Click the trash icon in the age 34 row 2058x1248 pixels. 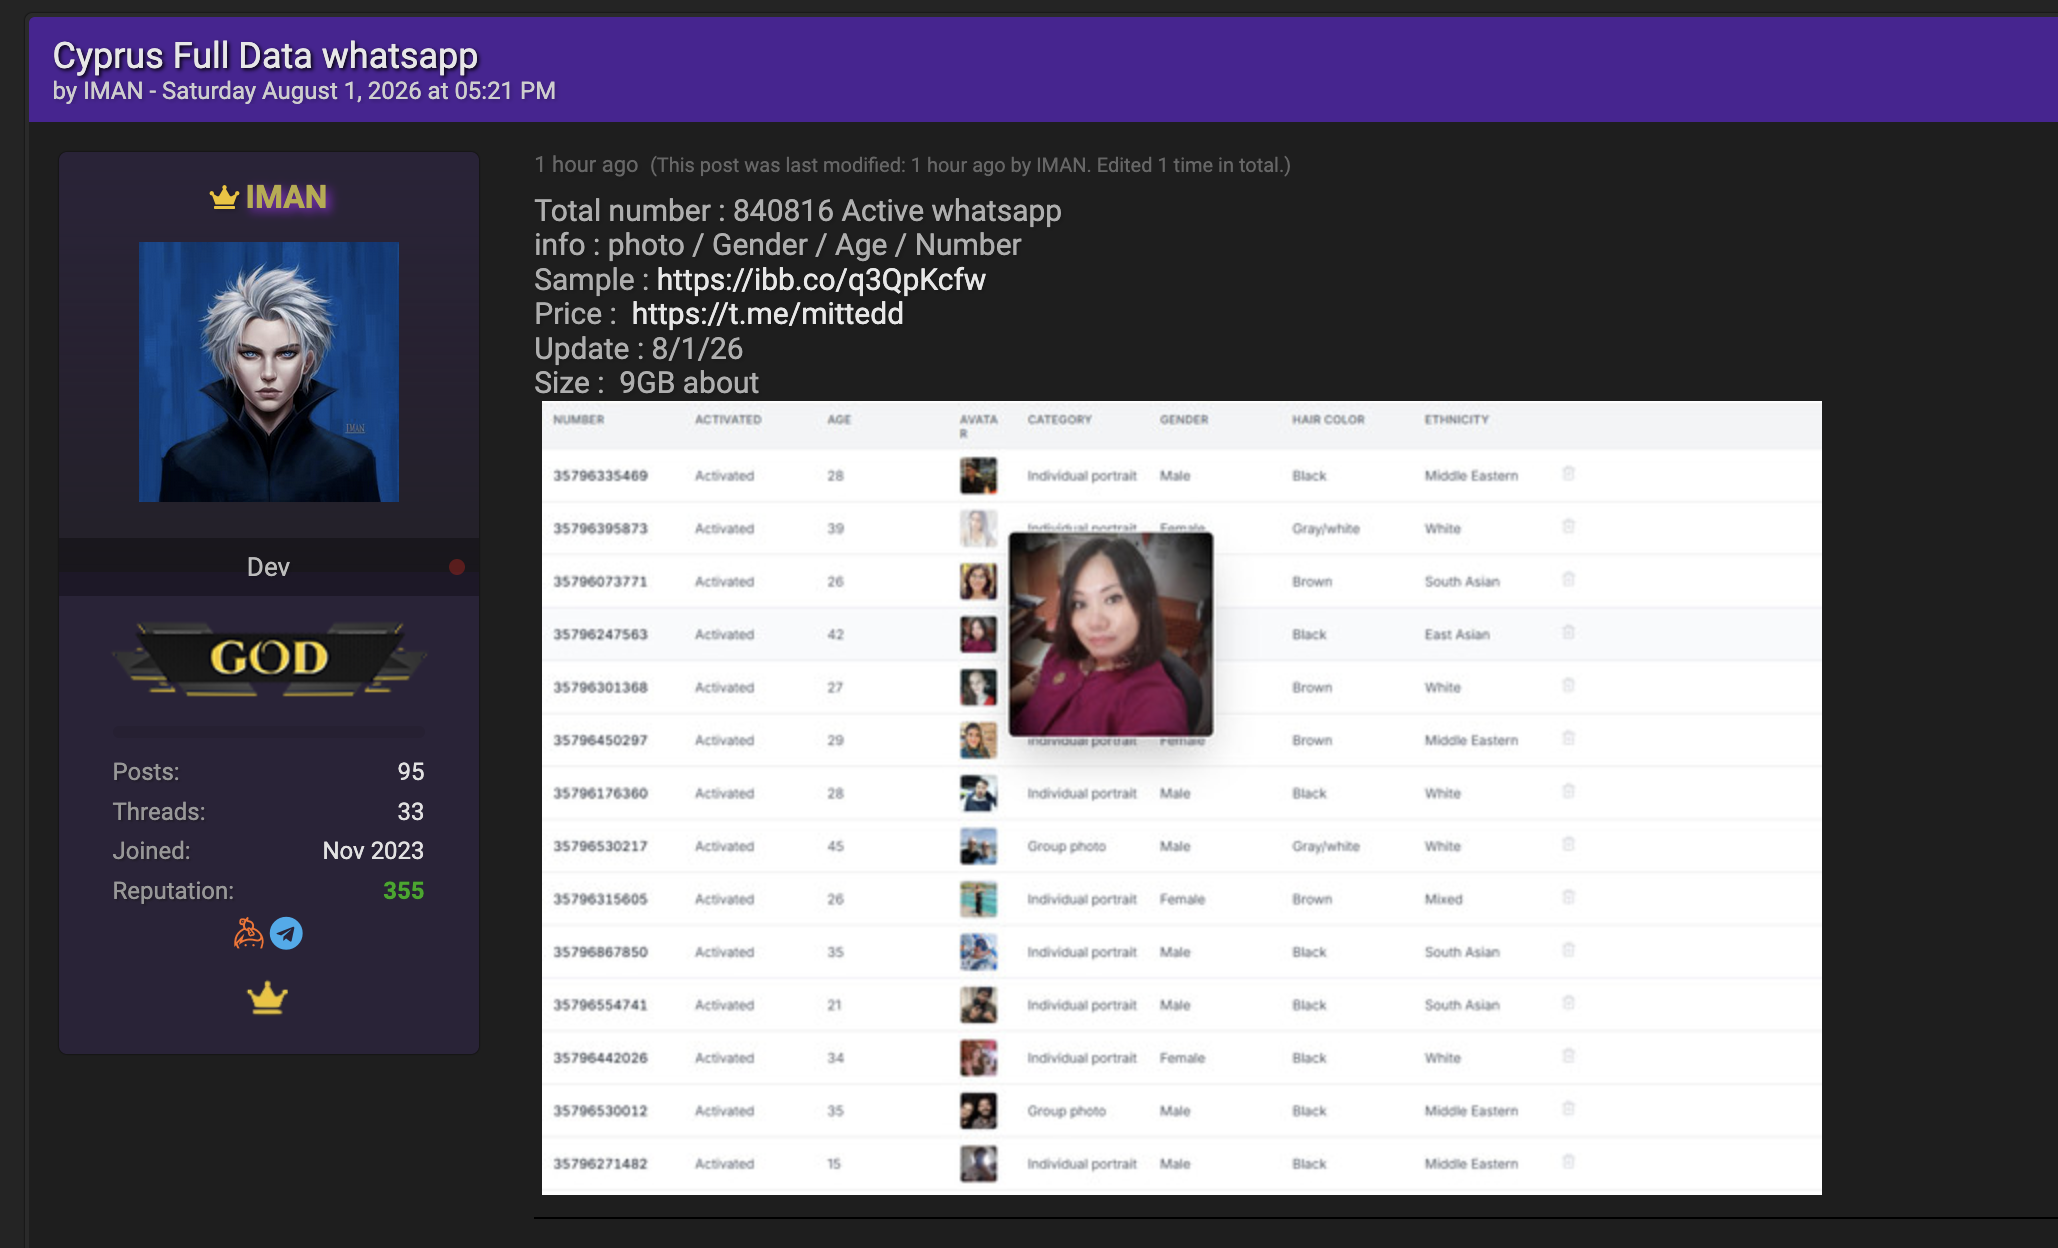1568,1057
